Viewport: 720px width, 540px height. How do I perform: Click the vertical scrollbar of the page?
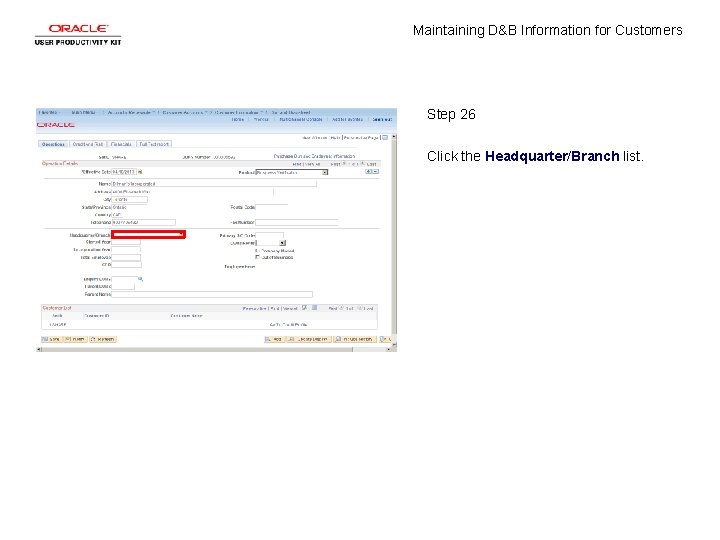tap(394, 239)
